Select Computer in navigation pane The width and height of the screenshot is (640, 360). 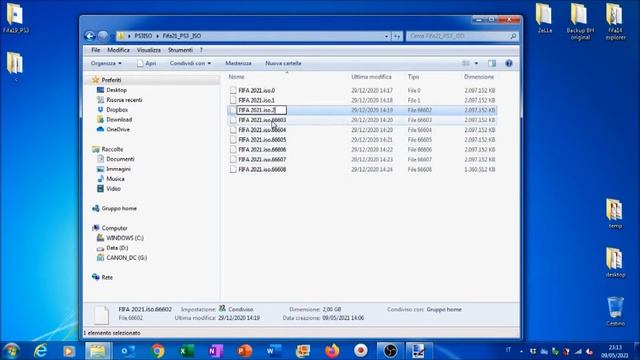point(114,228)
